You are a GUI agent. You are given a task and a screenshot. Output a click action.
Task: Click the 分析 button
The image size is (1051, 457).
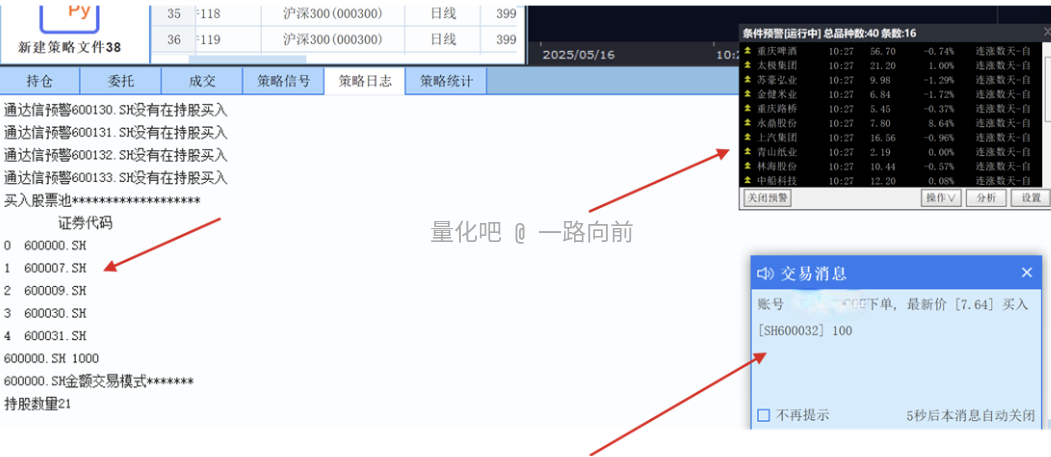[985, 198]
